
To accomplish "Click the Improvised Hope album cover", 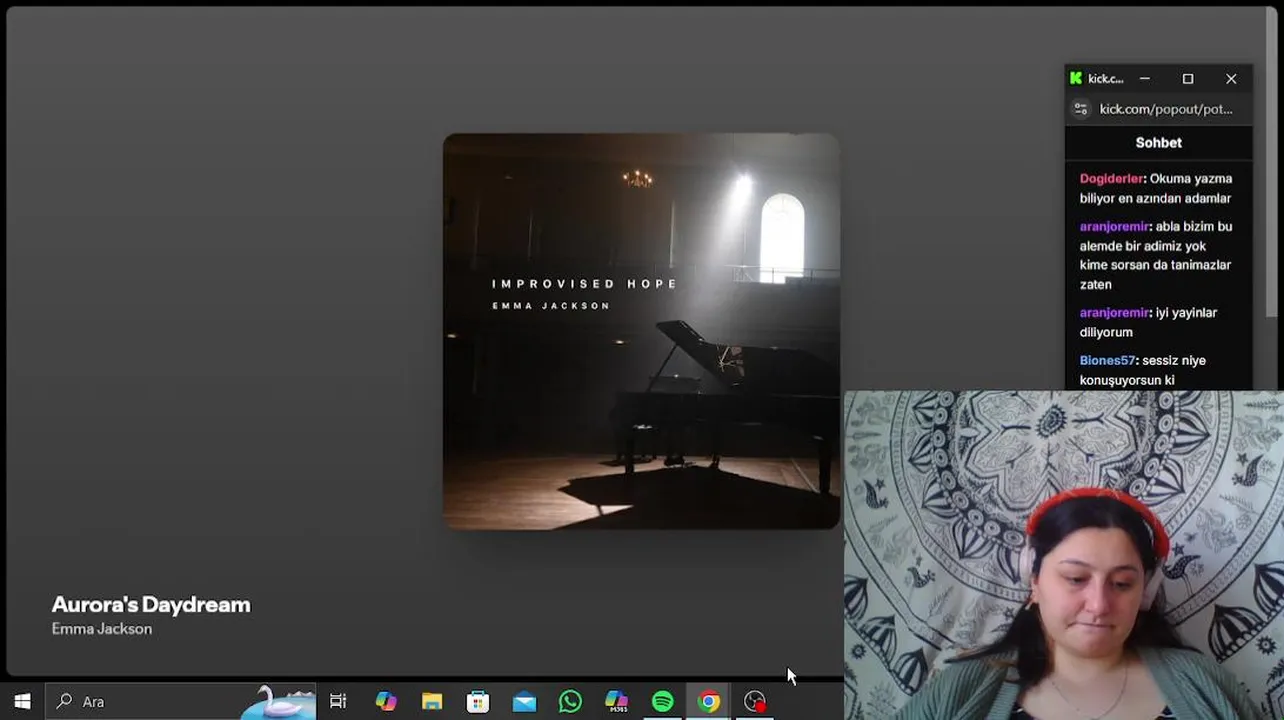I will tap(641, 331).
